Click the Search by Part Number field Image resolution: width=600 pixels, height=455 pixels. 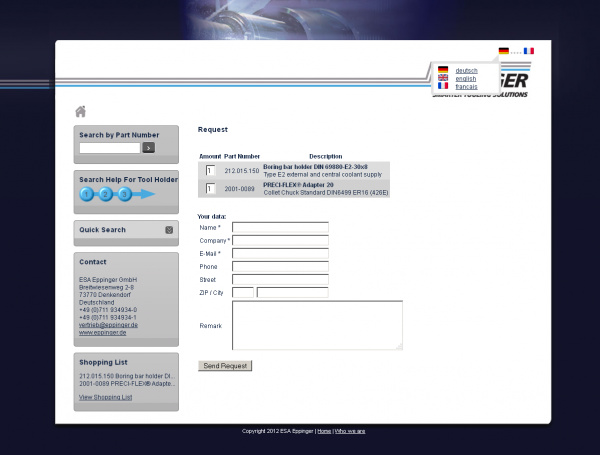110,148
